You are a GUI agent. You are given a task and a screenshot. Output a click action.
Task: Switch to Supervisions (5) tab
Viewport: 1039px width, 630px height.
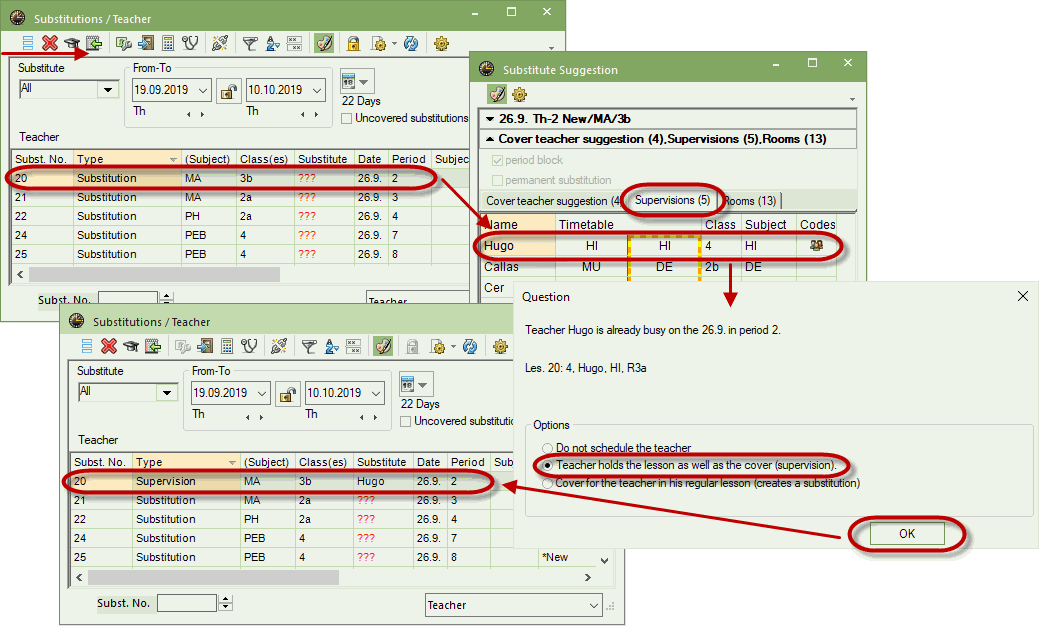[672, 200]
